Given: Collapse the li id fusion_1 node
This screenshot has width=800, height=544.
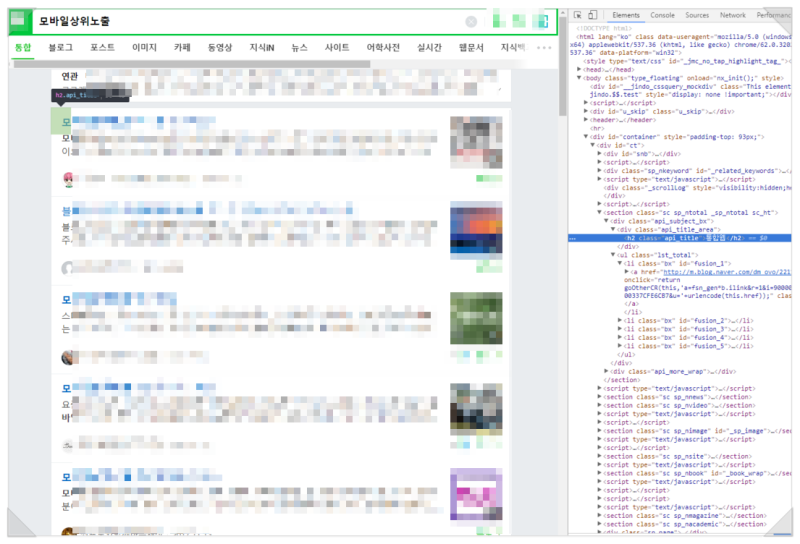Looking at the screenshot, I should 620,264.
